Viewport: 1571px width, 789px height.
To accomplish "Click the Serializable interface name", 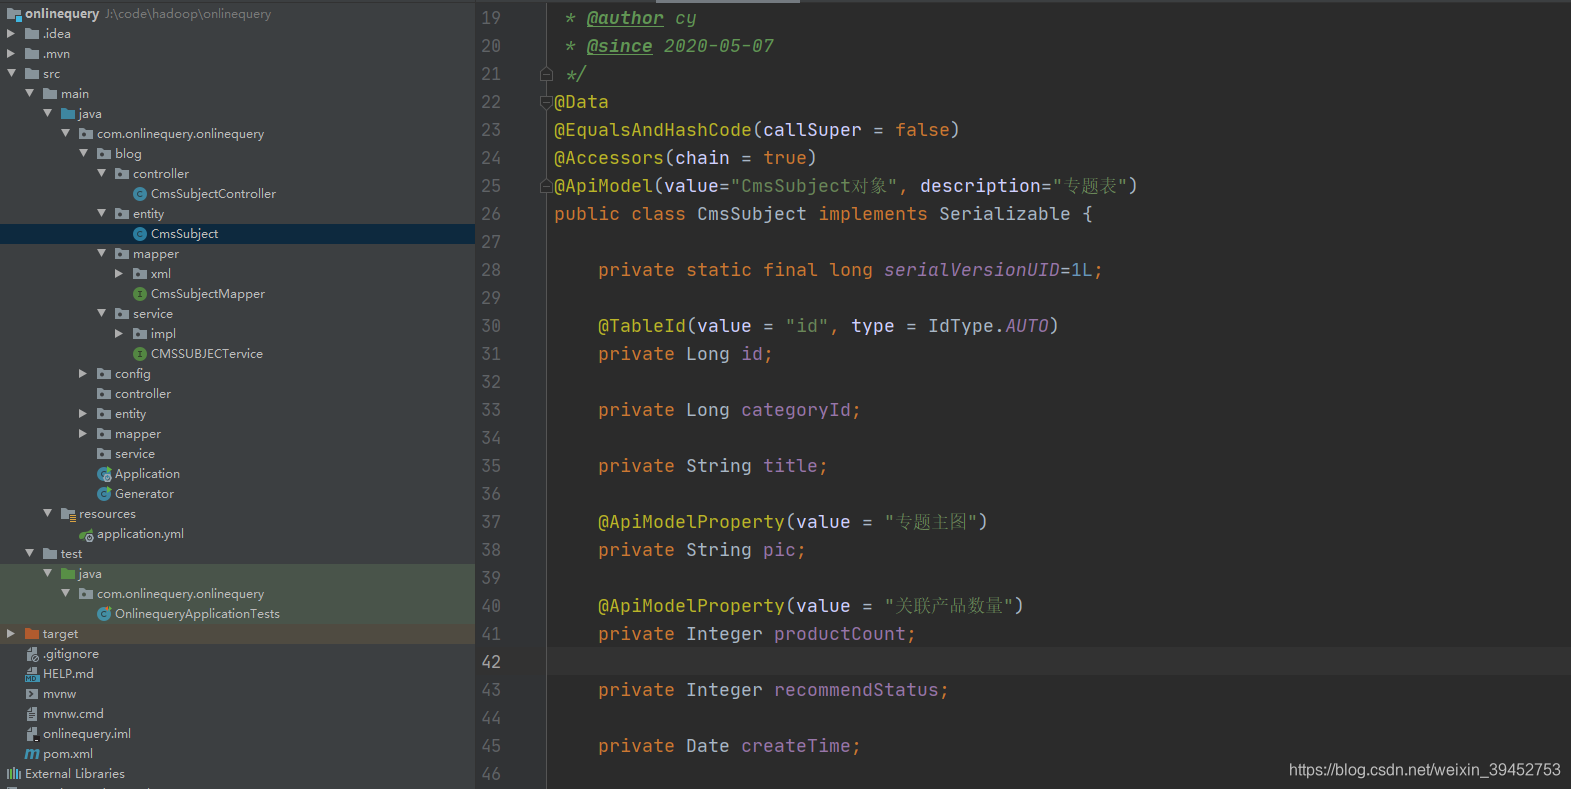I will [x=1004, y=214].
